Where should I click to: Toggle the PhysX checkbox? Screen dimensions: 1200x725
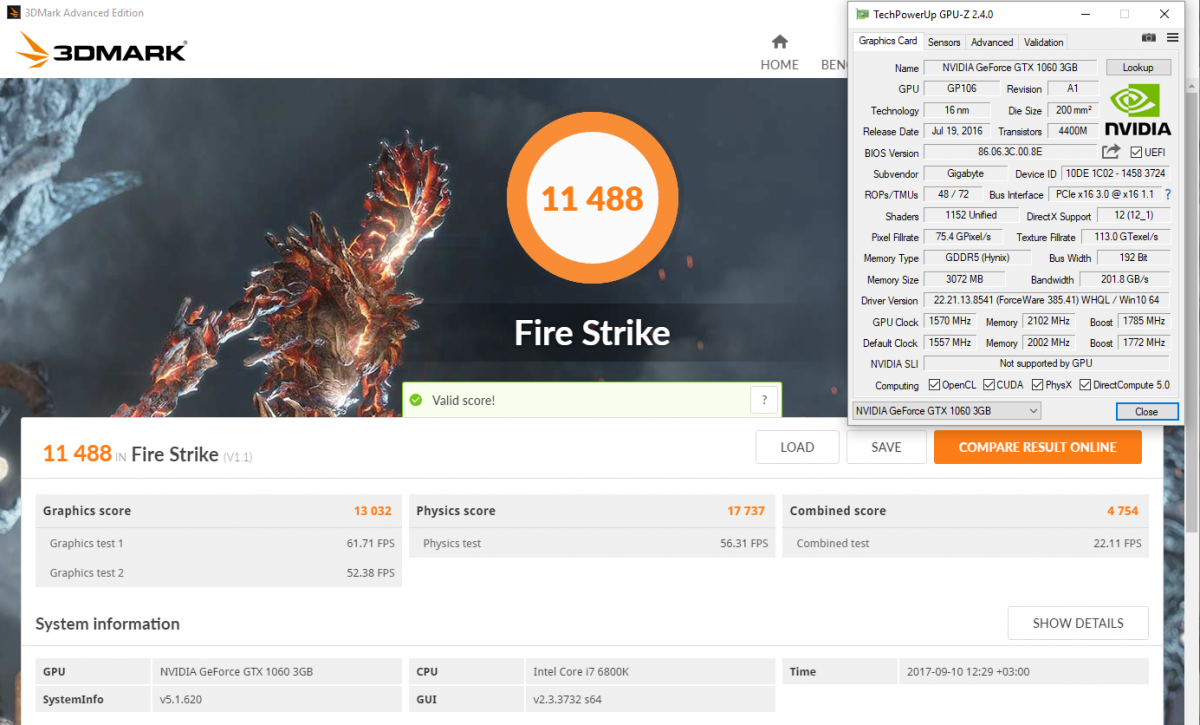1038,384
